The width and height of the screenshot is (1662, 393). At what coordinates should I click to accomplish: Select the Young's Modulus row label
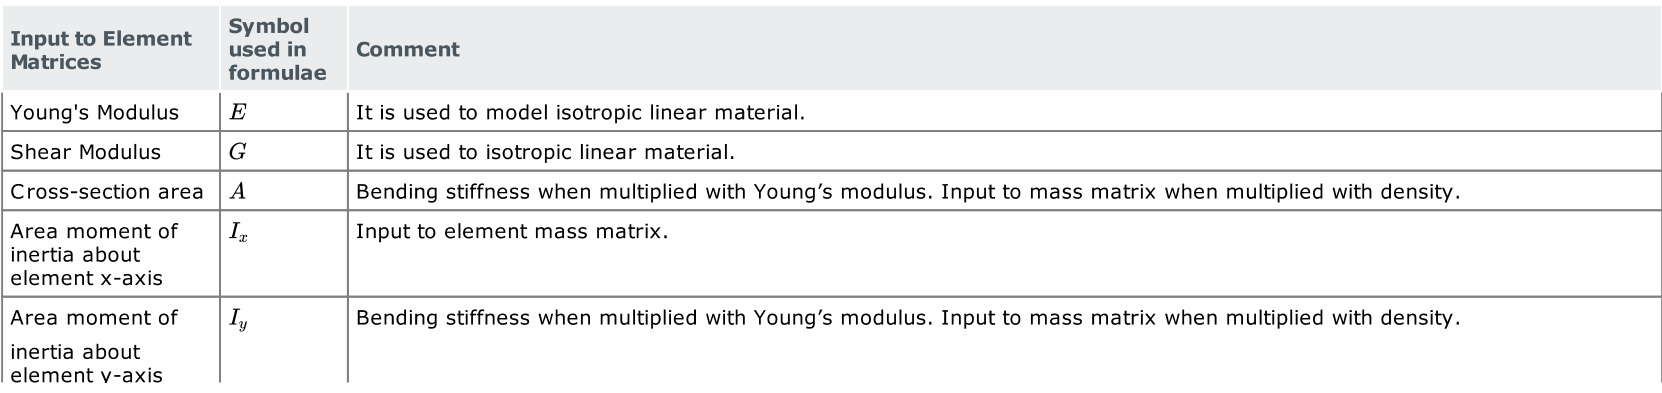(94, 112)
